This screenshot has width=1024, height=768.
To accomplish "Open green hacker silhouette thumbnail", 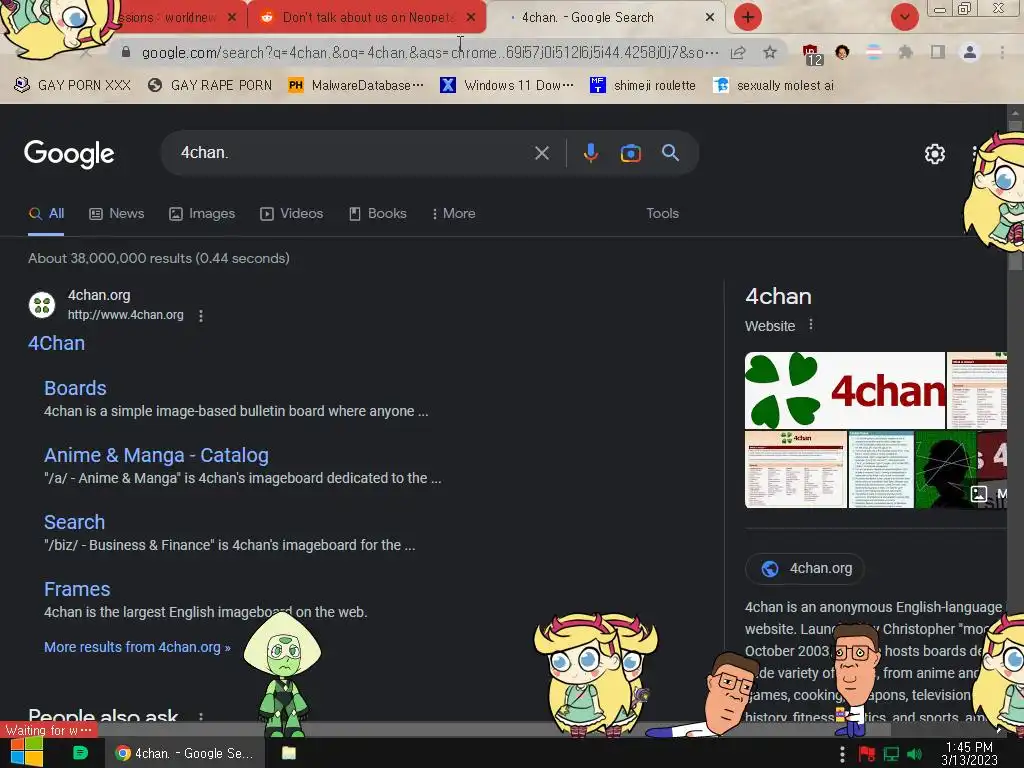I will coord(945,469).
